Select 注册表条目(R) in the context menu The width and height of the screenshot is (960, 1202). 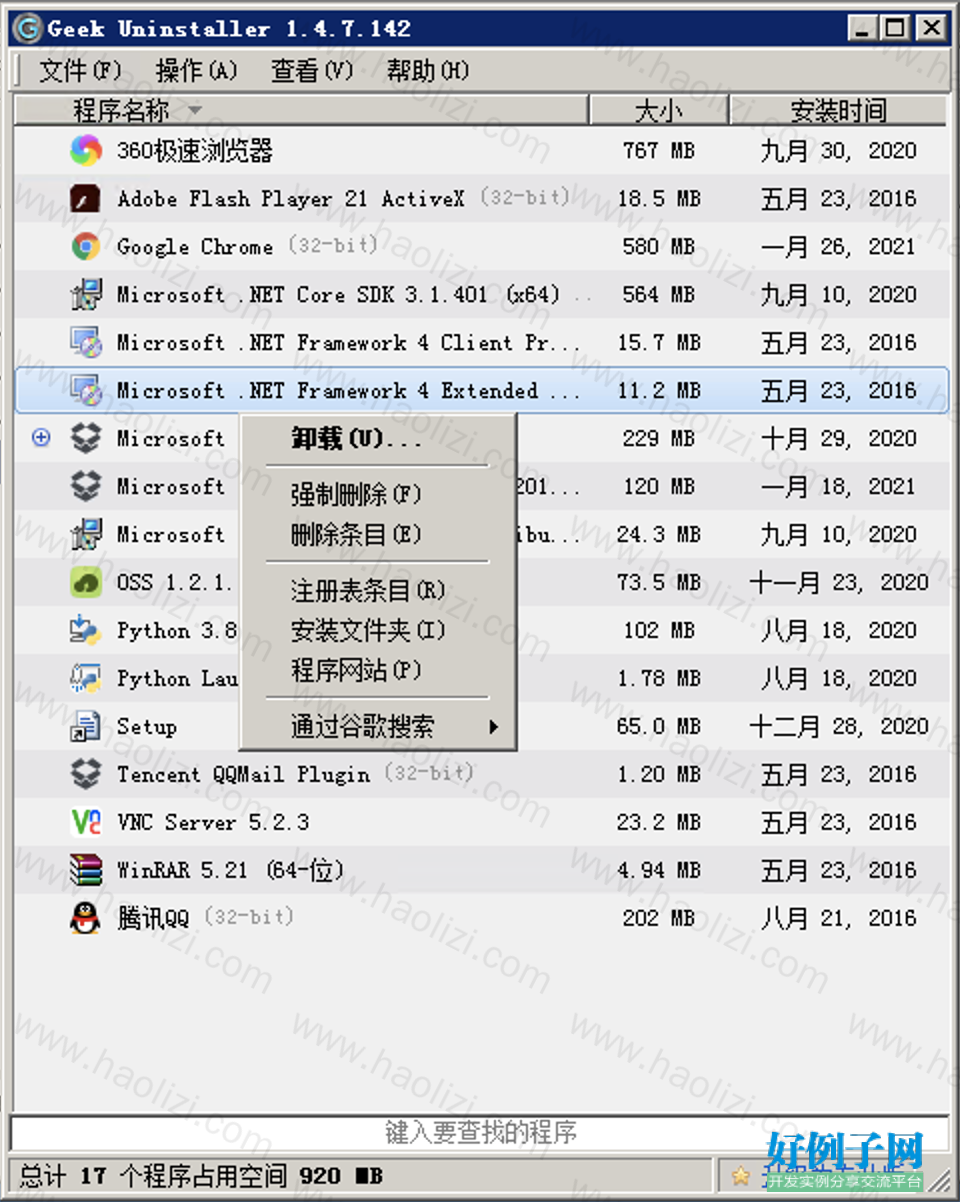click(378, 591)
